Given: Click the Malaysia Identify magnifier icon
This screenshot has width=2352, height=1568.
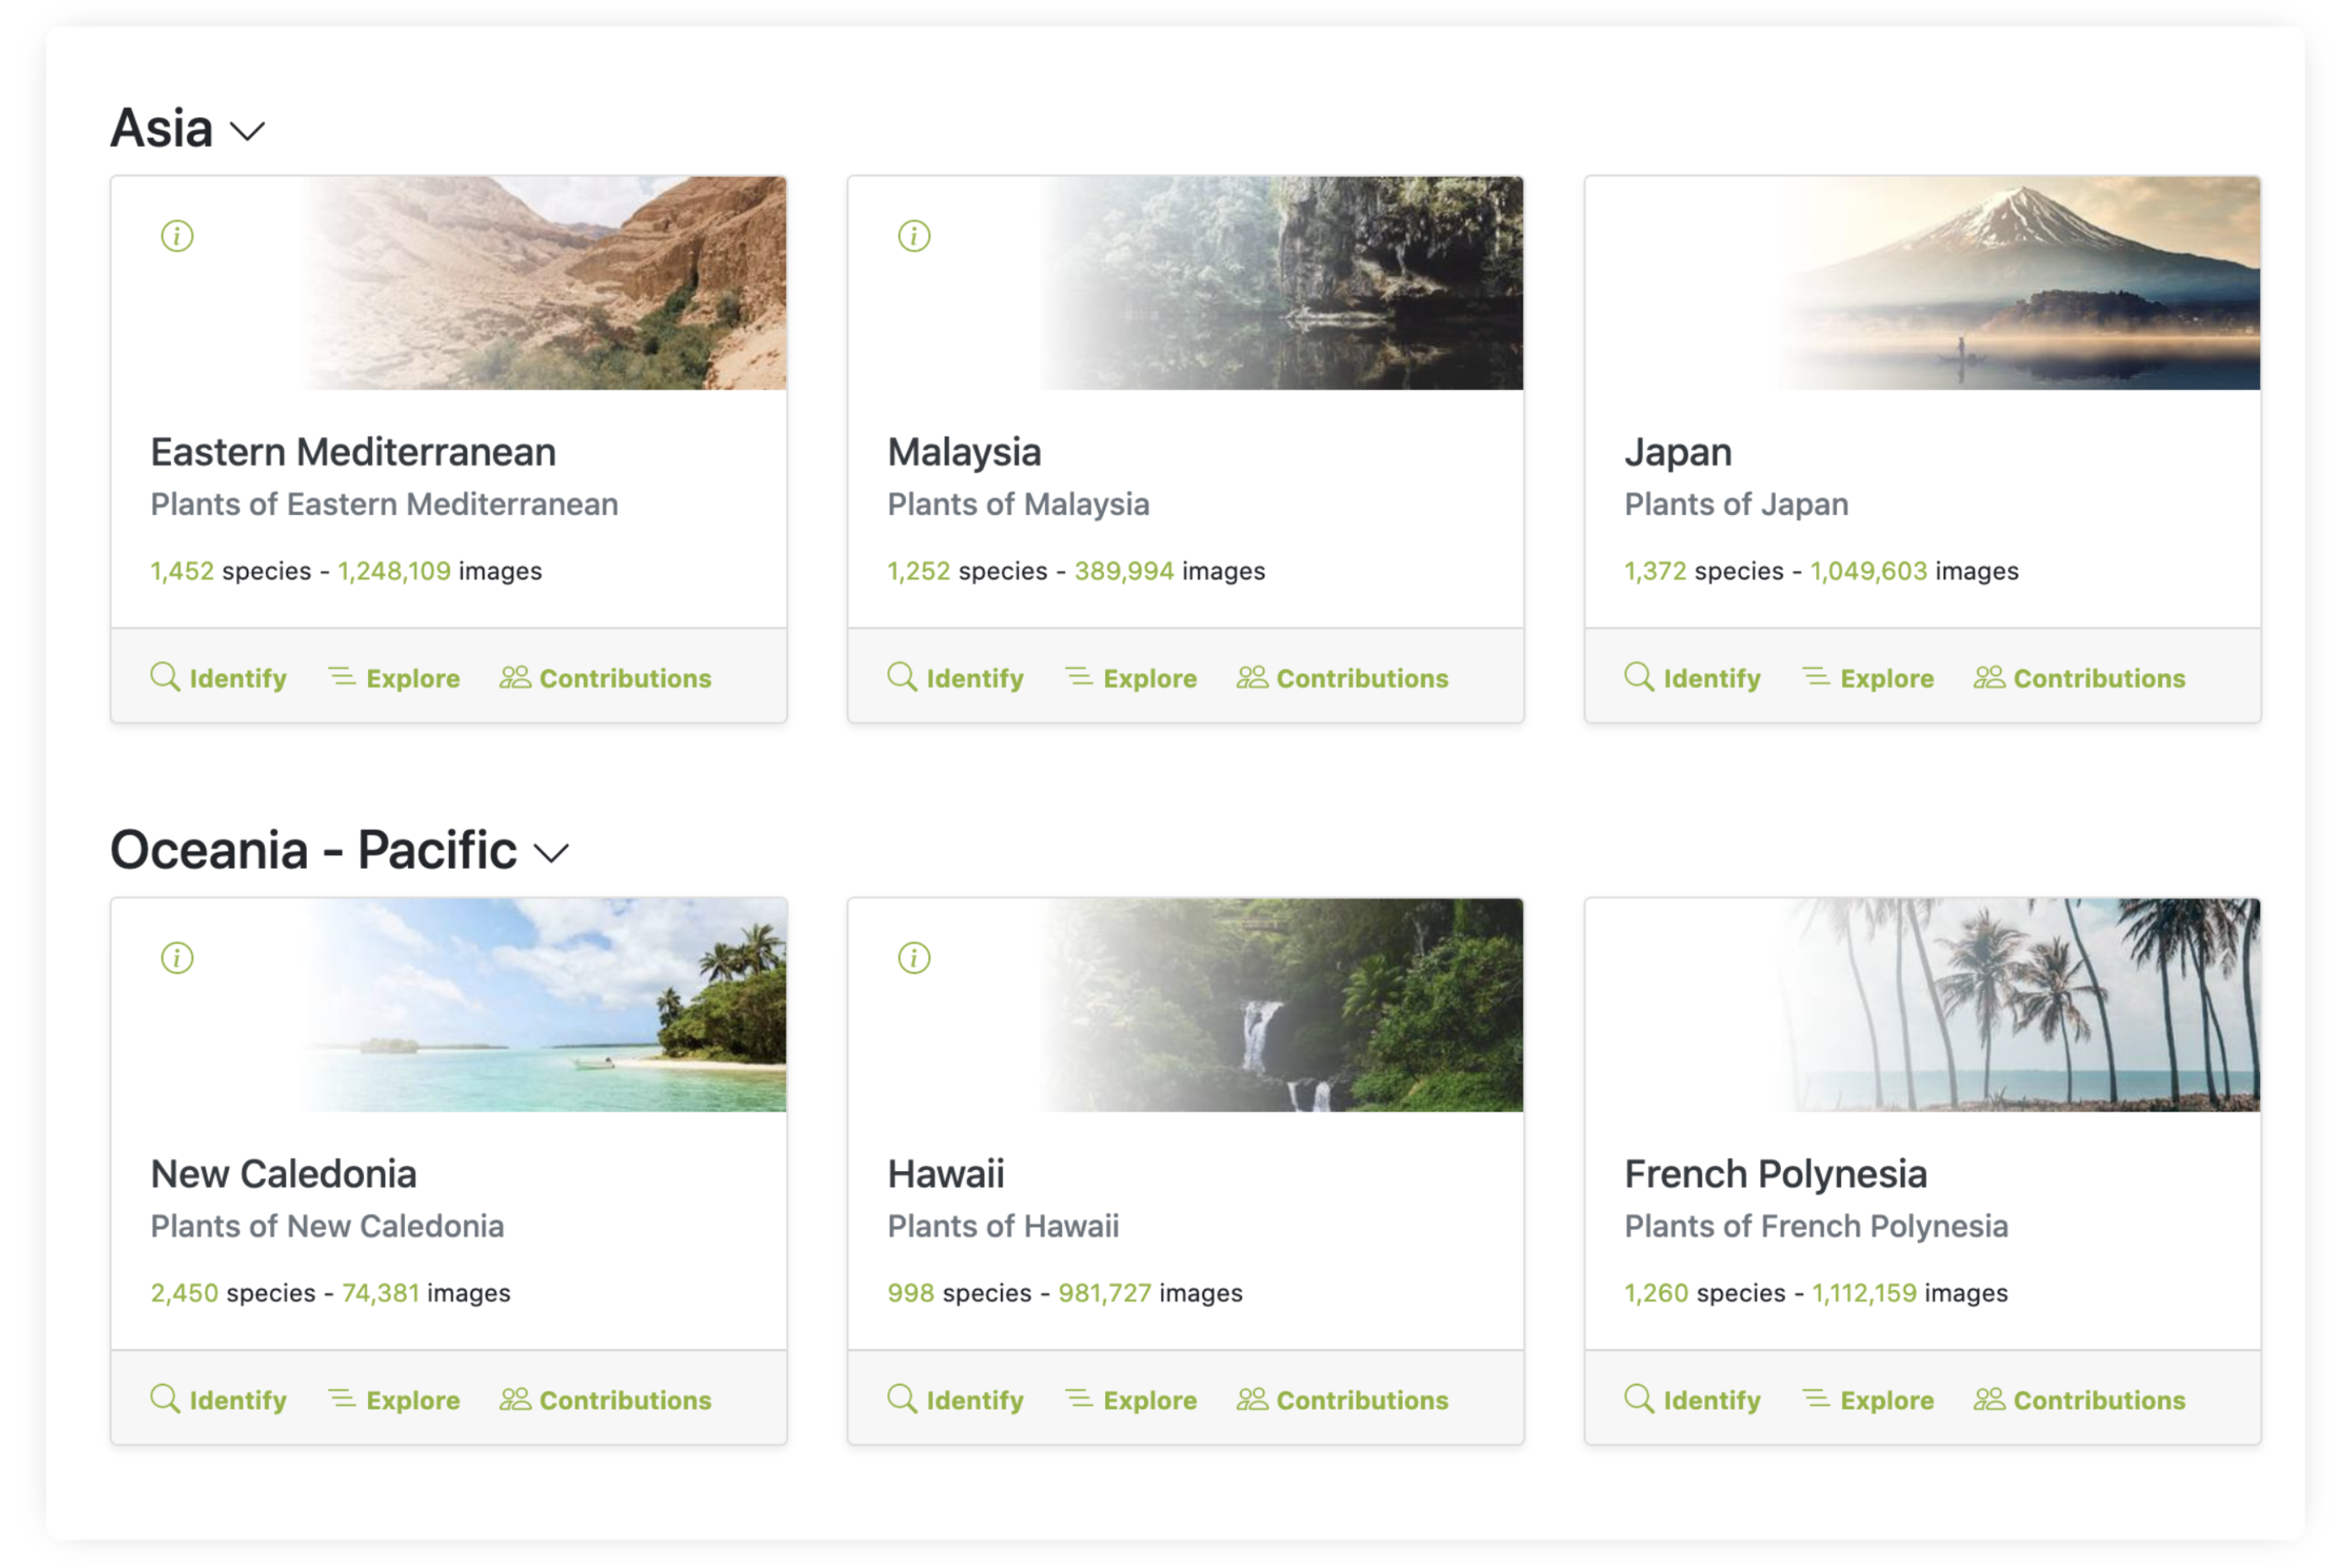Looking at the screenshot, I should coord(902,678).
